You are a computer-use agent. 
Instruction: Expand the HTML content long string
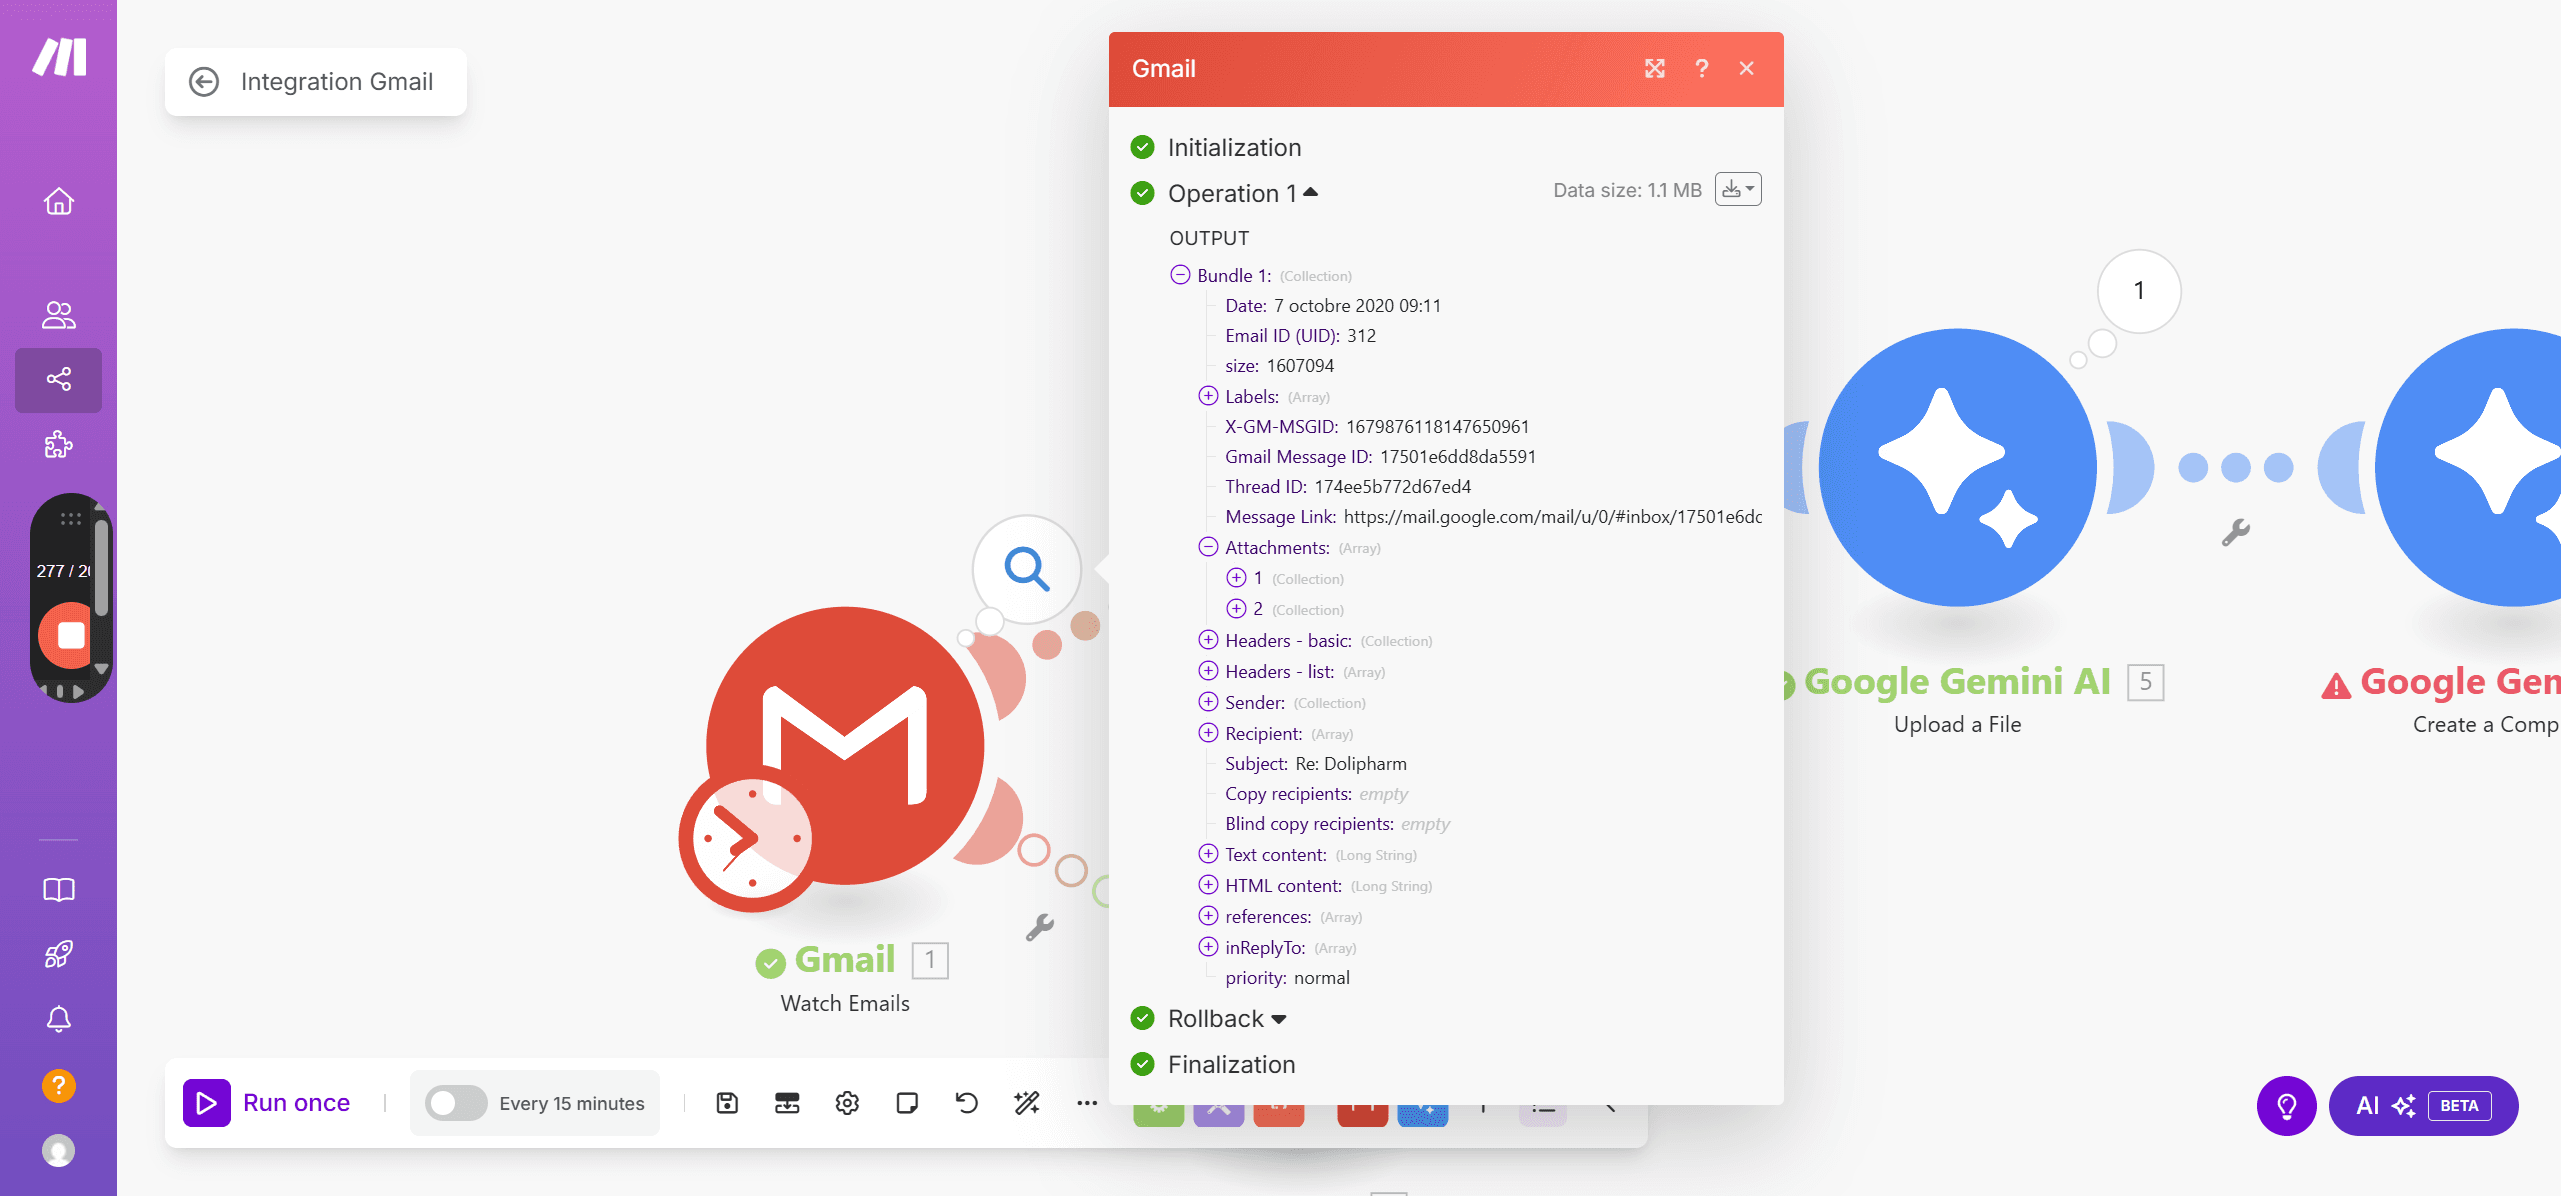point(1208,885)
